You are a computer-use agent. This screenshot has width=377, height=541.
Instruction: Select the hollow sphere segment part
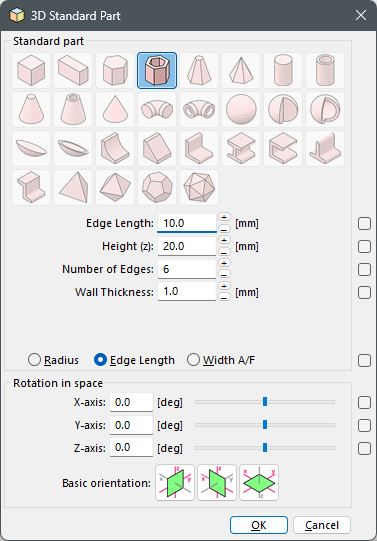(x=325, y=109)
